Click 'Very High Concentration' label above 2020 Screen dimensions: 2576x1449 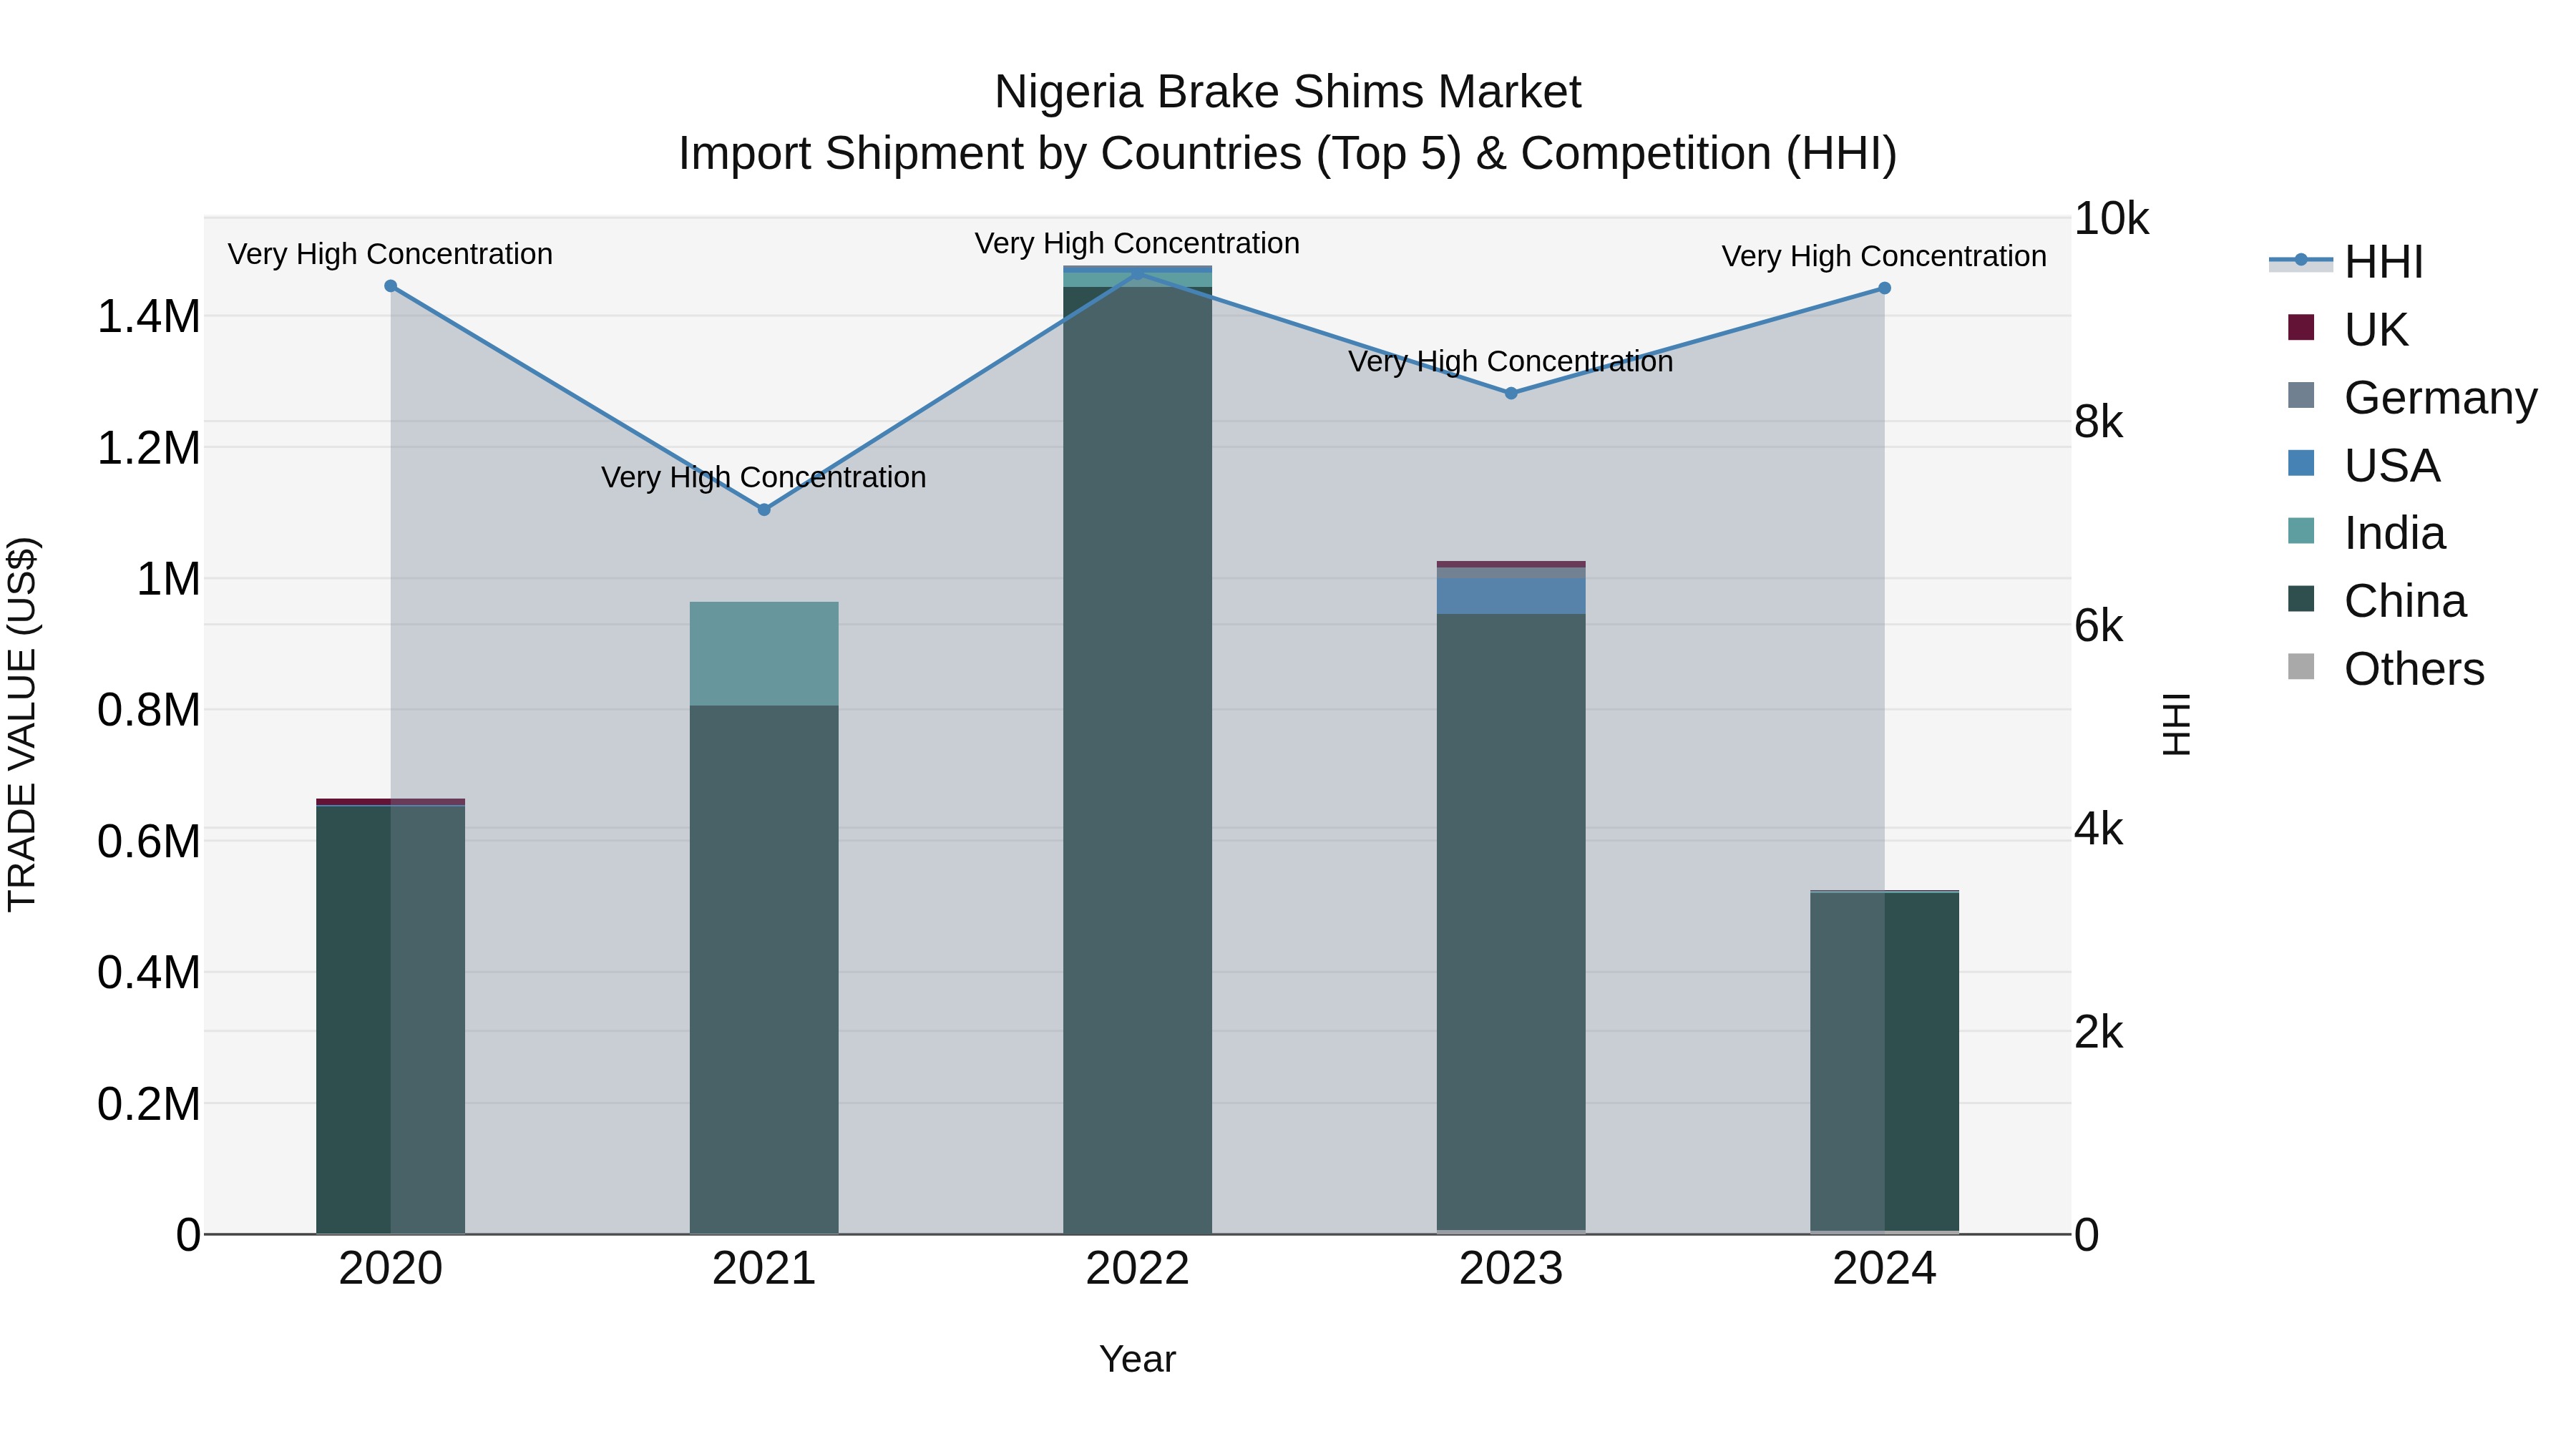click(390, 254)
